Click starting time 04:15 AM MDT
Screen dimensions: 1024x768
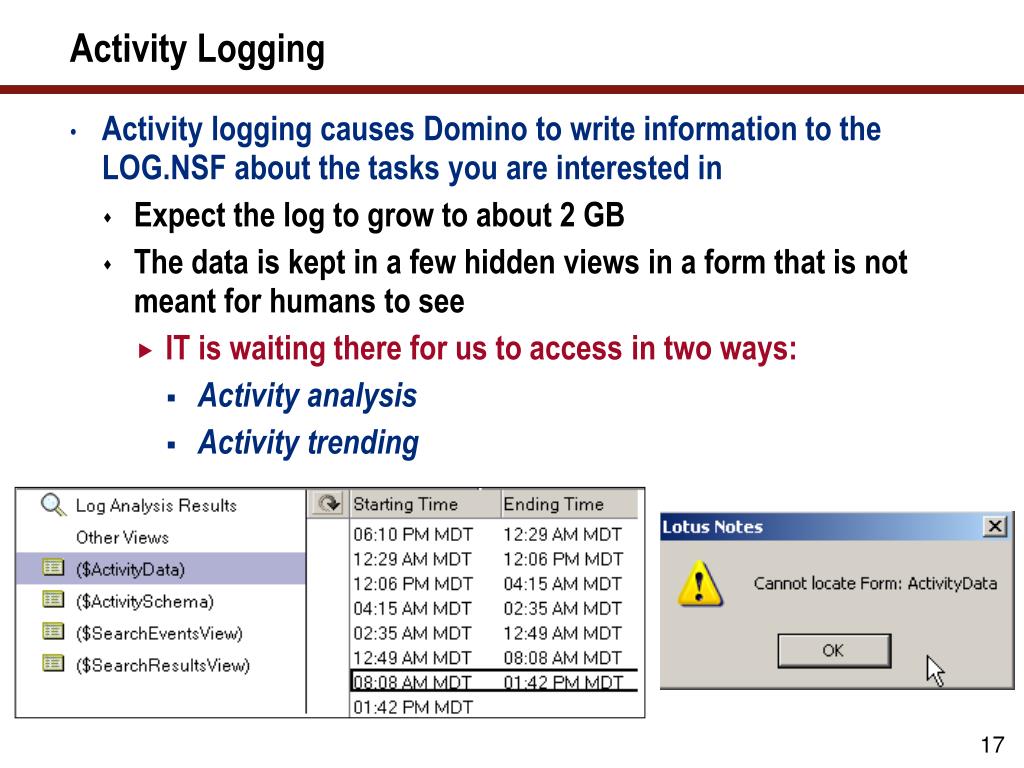click(412, 609)
